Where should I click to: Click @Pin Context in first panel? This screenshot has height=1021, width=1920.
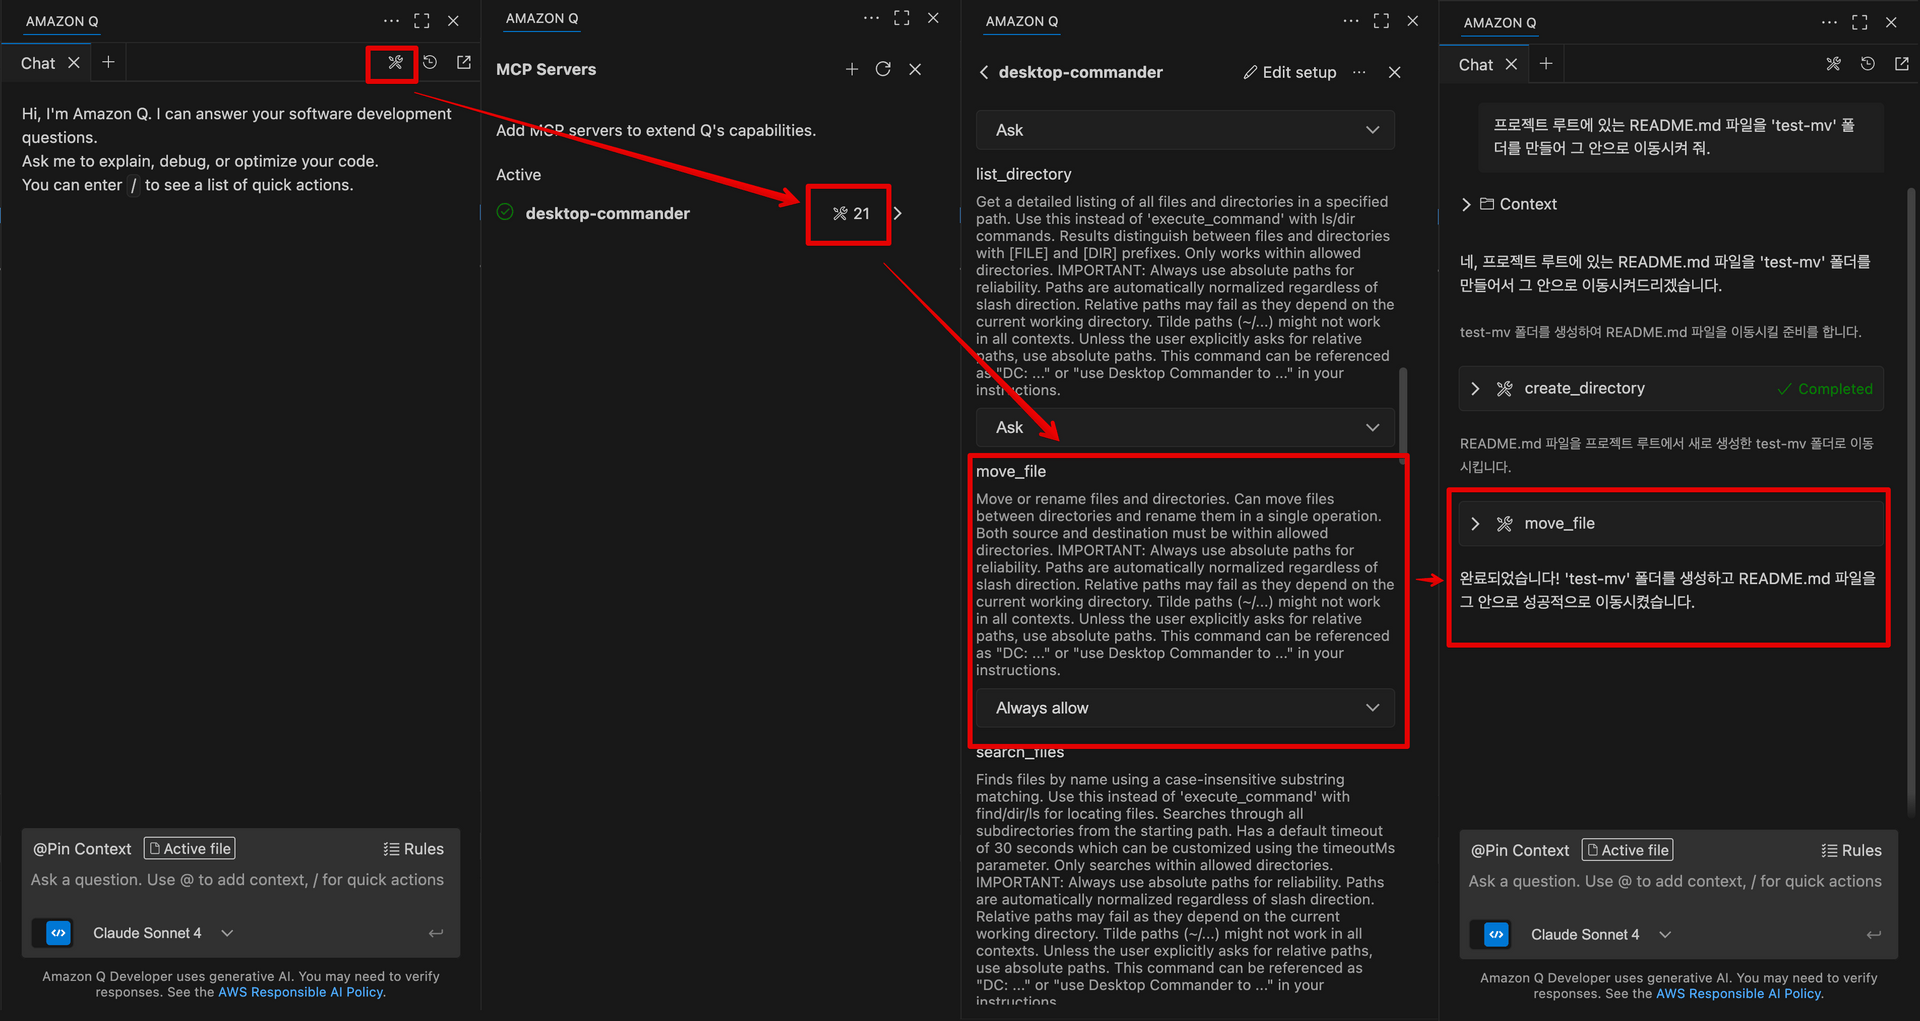pyautogui.click(x=82, y=849)
